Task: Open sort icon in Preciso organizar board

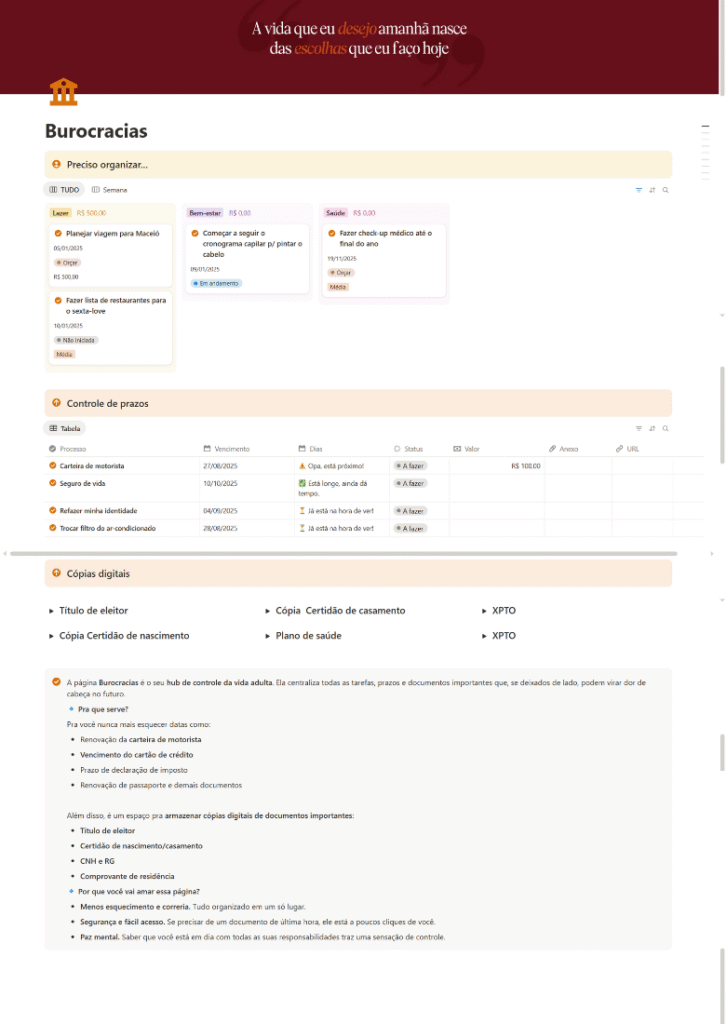Action: [x=652, y=190]
